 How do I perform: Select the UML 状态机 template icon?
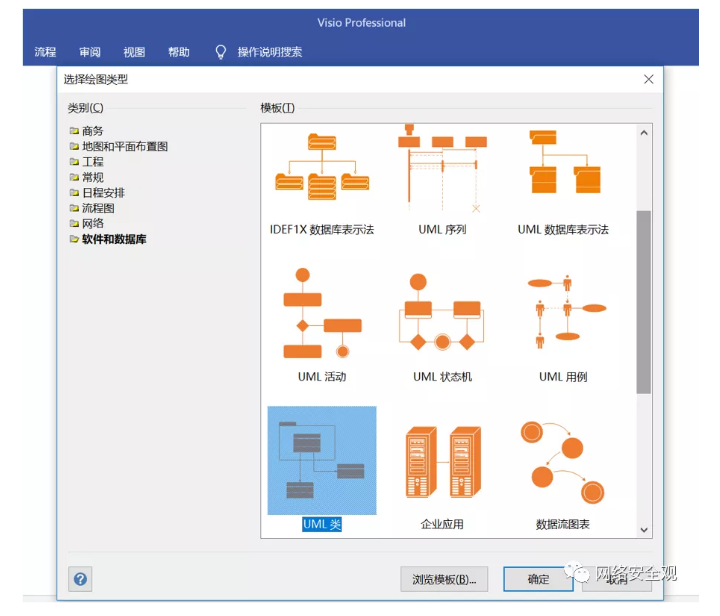tap(442, 312)
